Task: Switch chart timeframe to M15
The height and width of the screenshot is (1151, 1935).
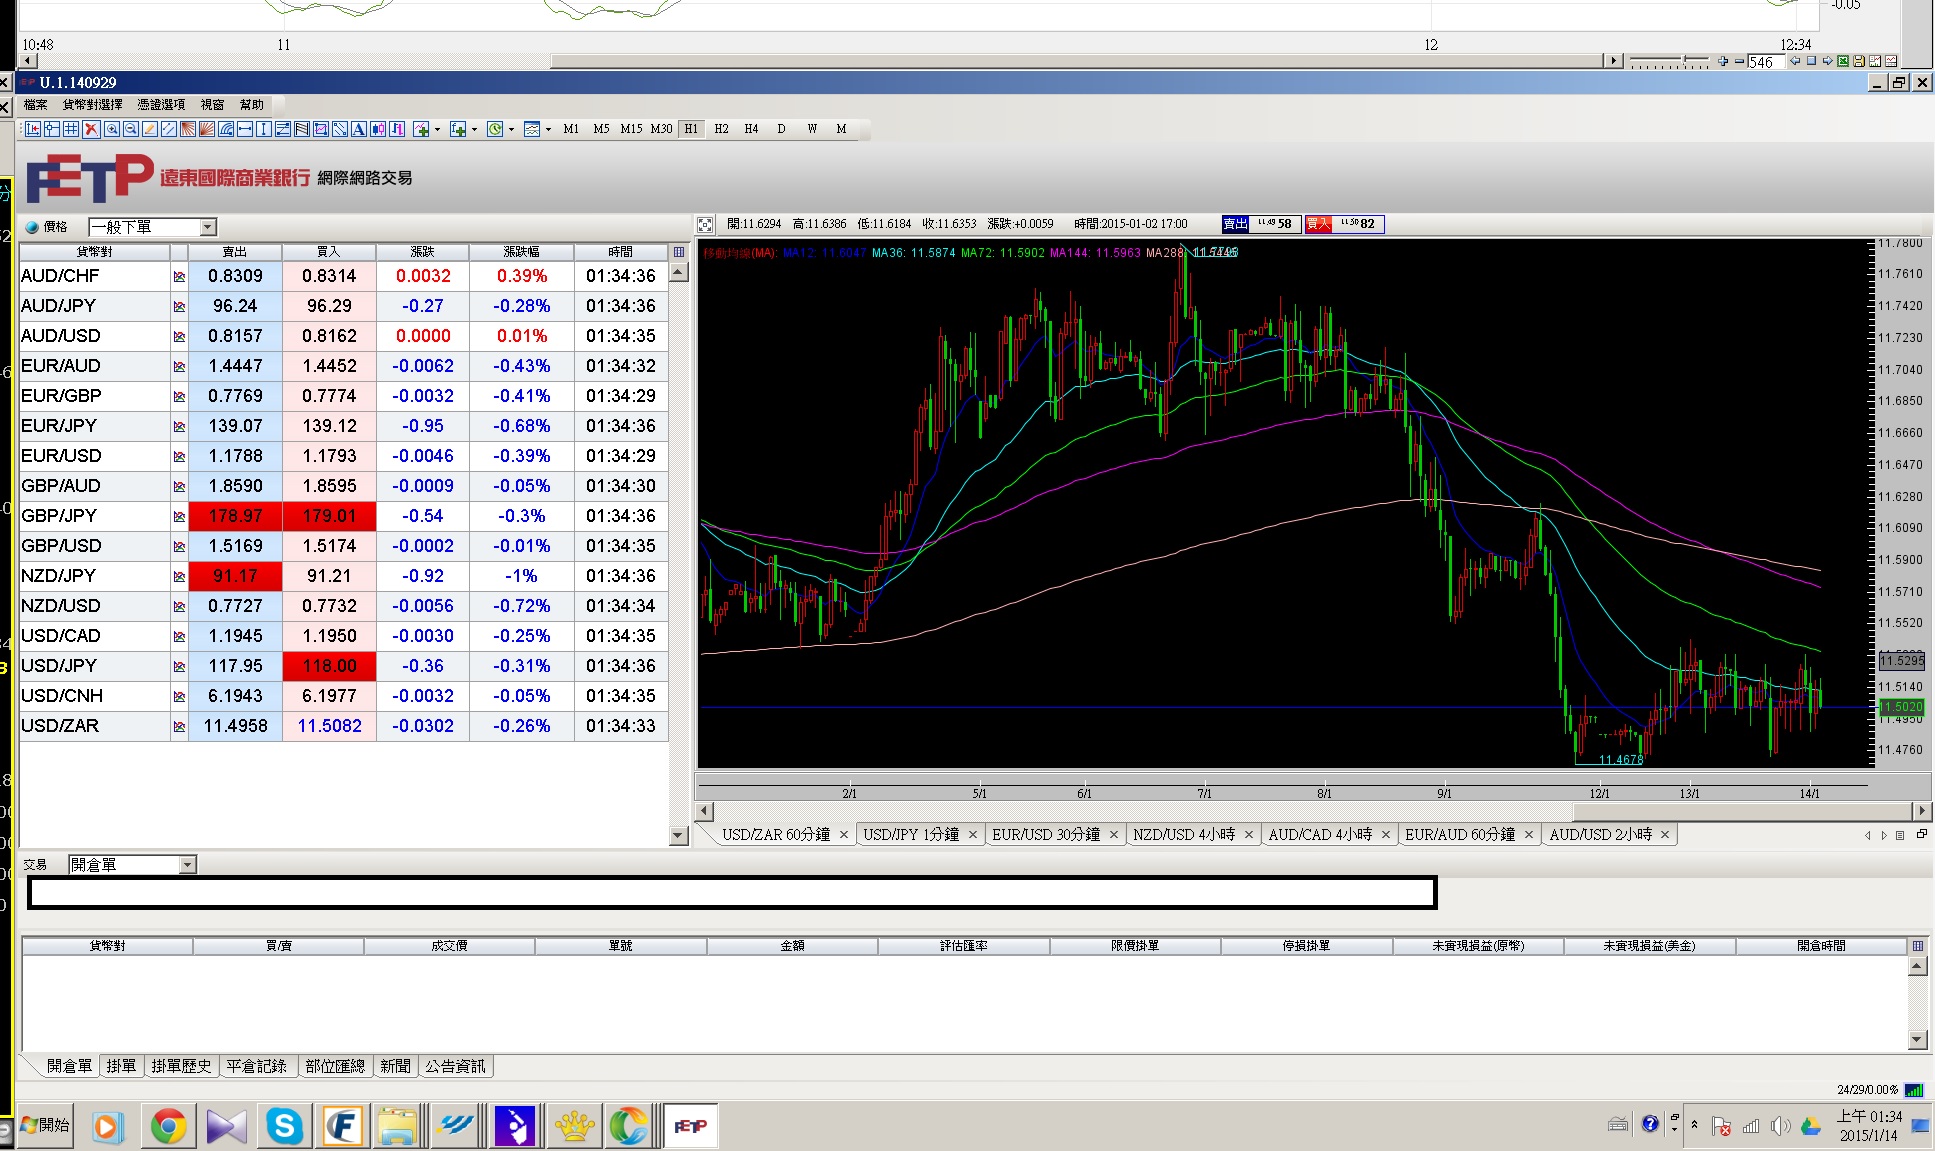Action: pyautogui.click(x=631, y=129)
